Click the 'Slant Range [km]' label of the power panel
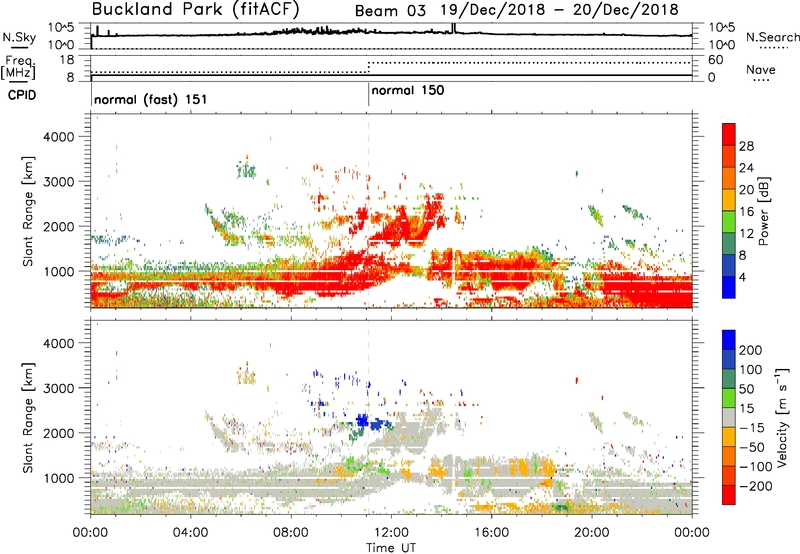The image size is (800, 554). (28, 212)
